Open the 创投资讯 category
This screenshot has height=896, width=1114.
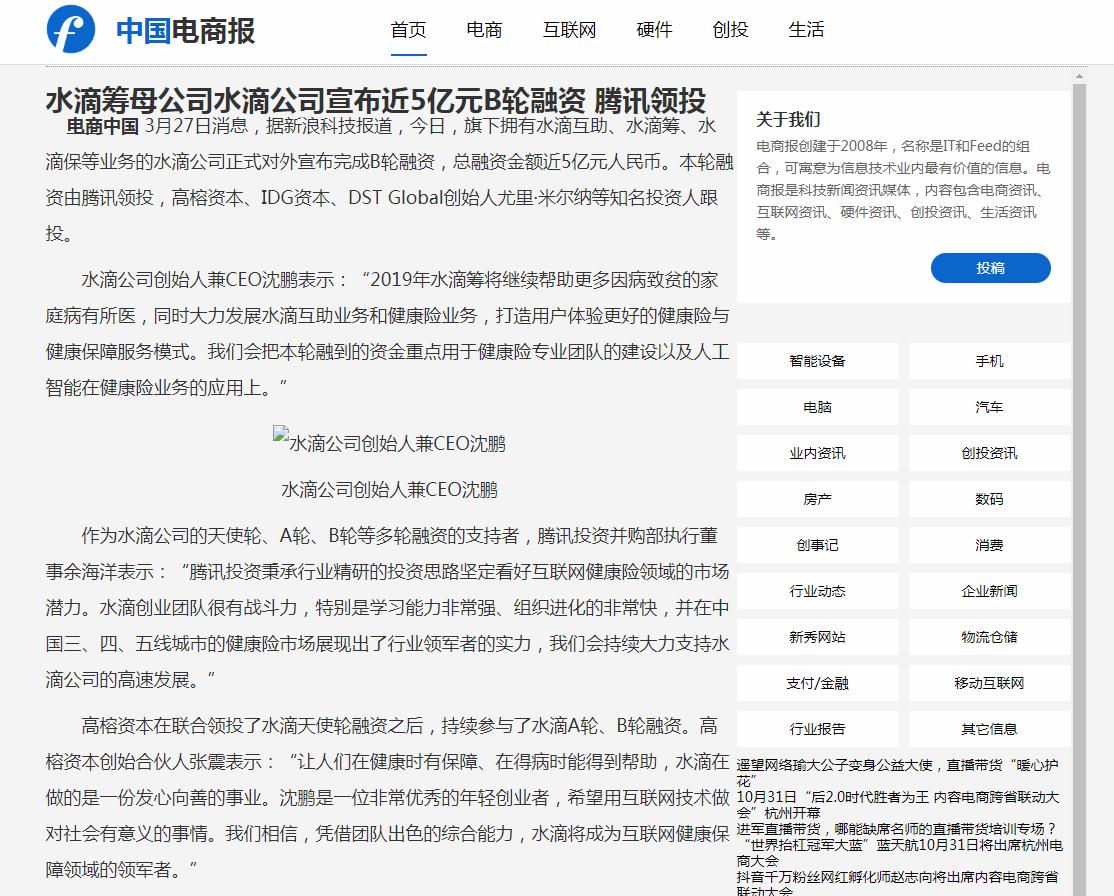990,453
